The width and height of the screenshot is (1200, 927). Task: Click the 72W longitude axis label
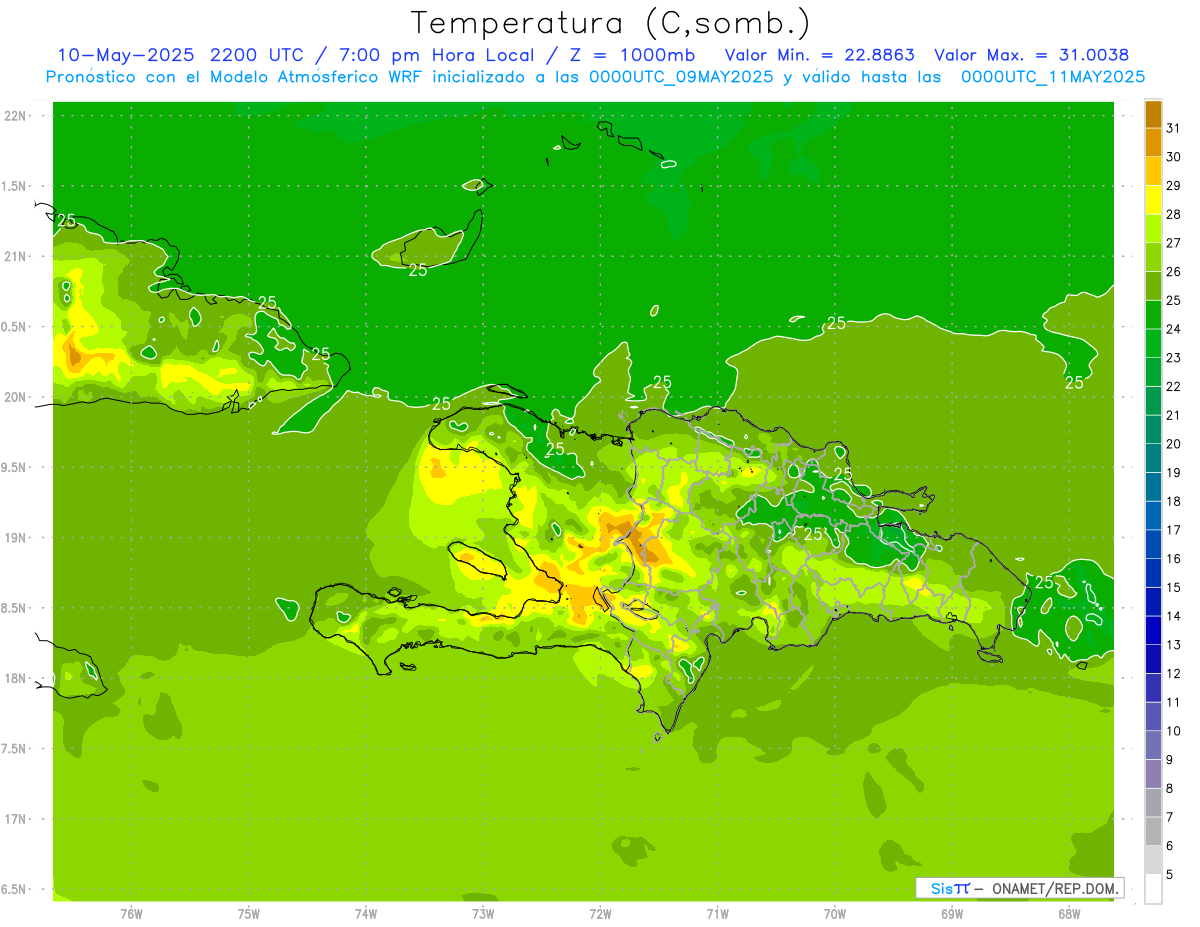click(600, 914)
